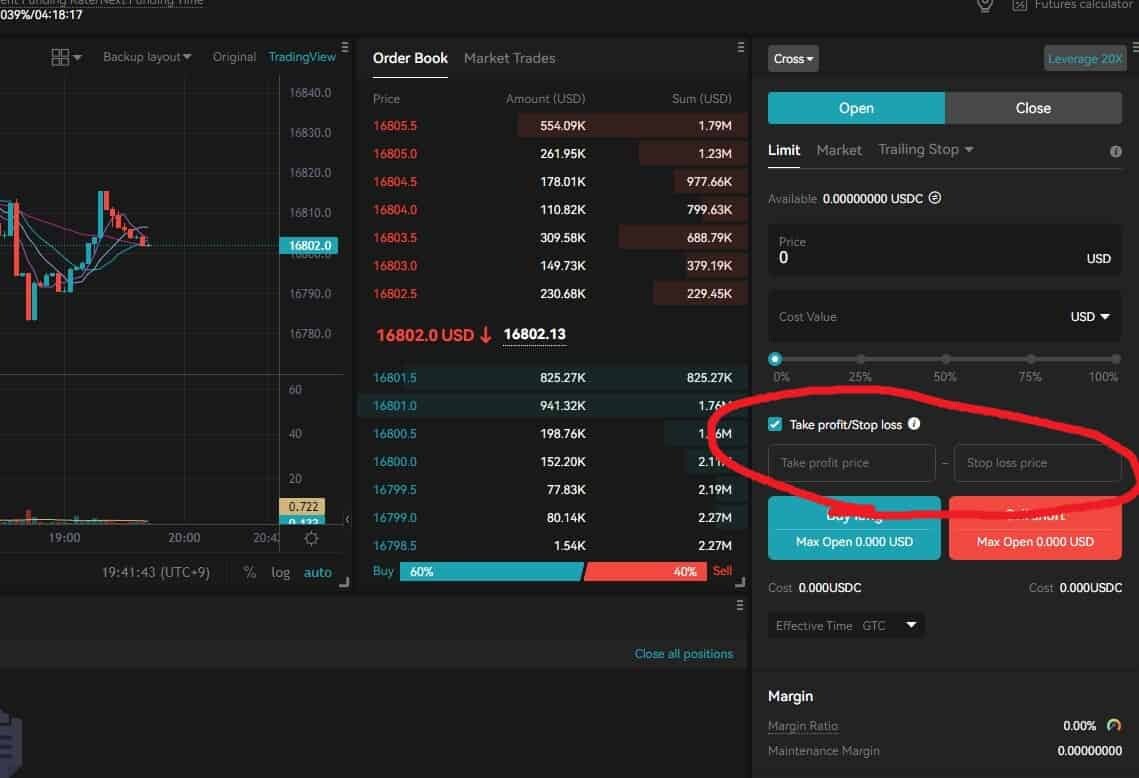Toggle log scale on the chart

(281, 573)
